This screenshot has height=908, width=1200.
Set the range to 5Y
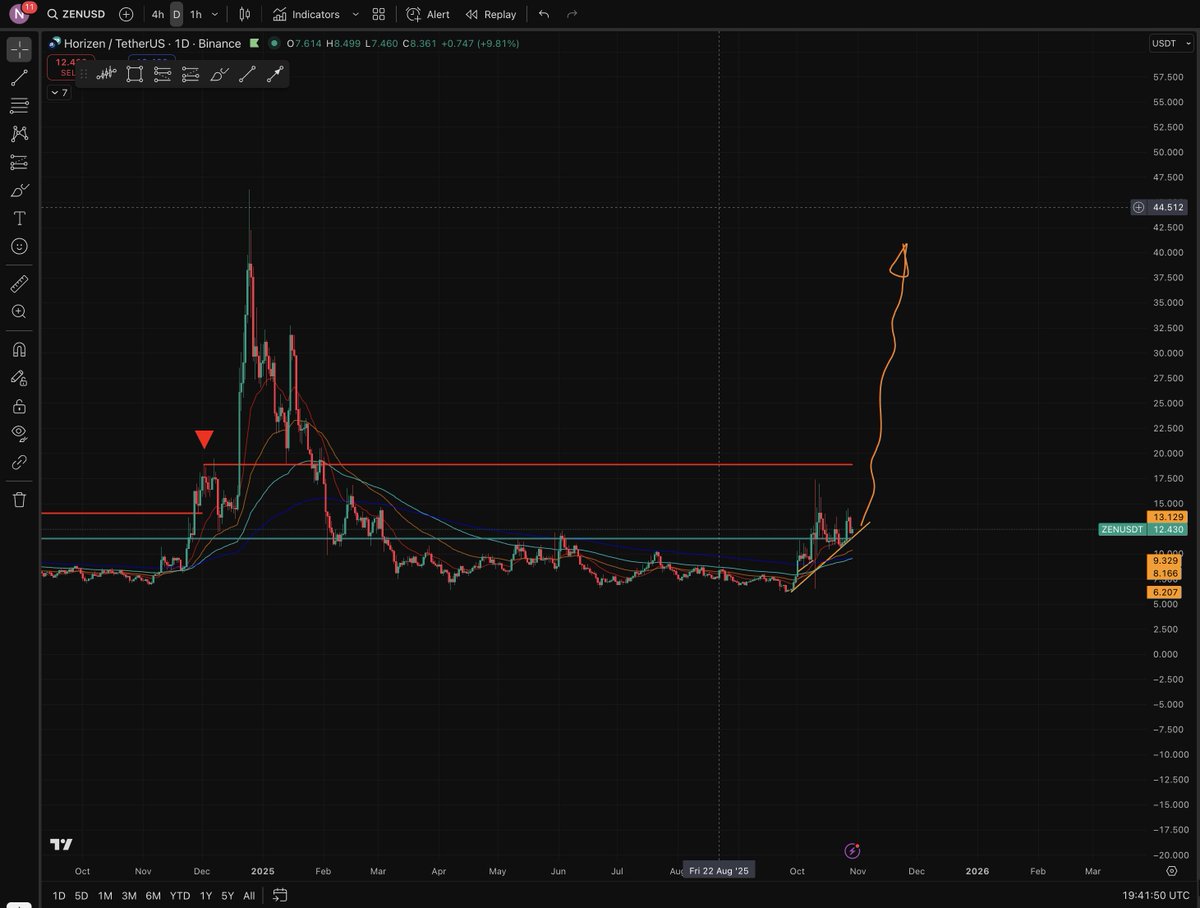coord(228,896)
